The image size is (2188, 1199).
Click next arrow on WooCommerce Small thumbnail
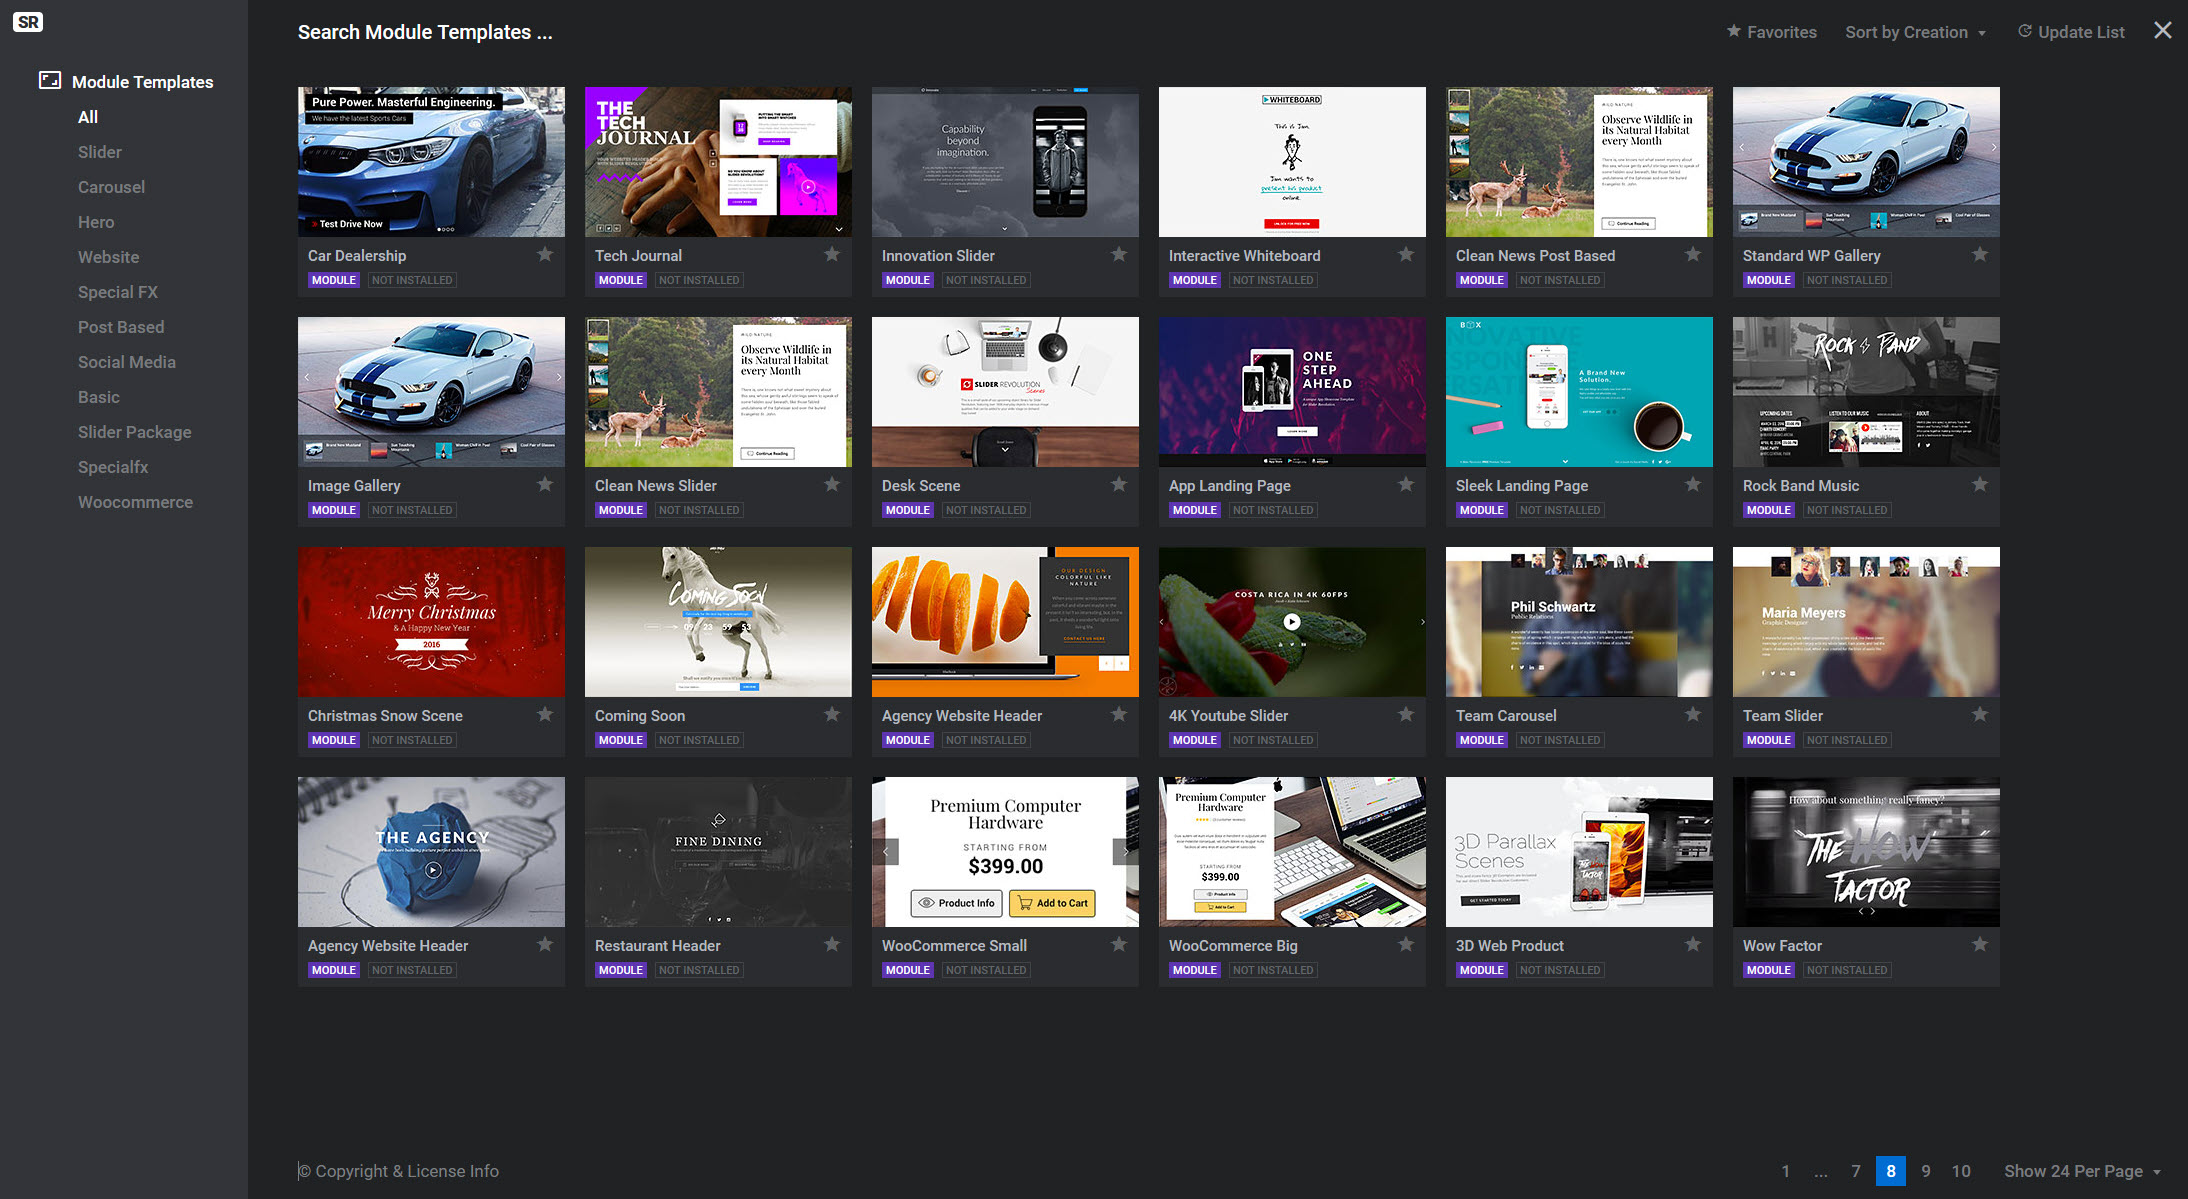[x=1125, y=852]
